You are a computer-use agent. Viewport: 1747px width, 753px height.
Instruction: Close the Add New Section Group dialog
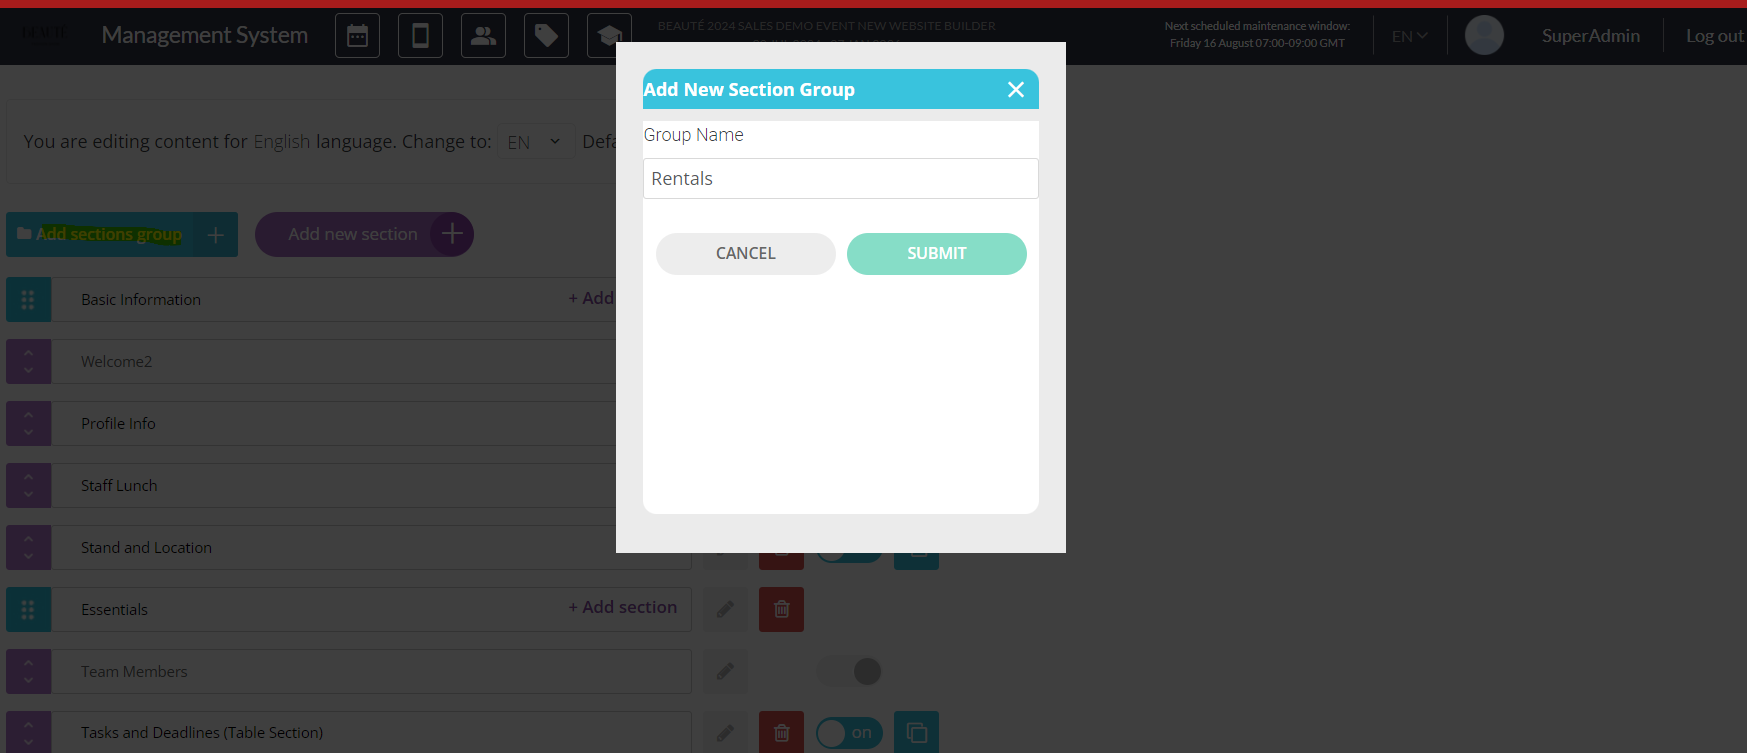(1015, 90)
